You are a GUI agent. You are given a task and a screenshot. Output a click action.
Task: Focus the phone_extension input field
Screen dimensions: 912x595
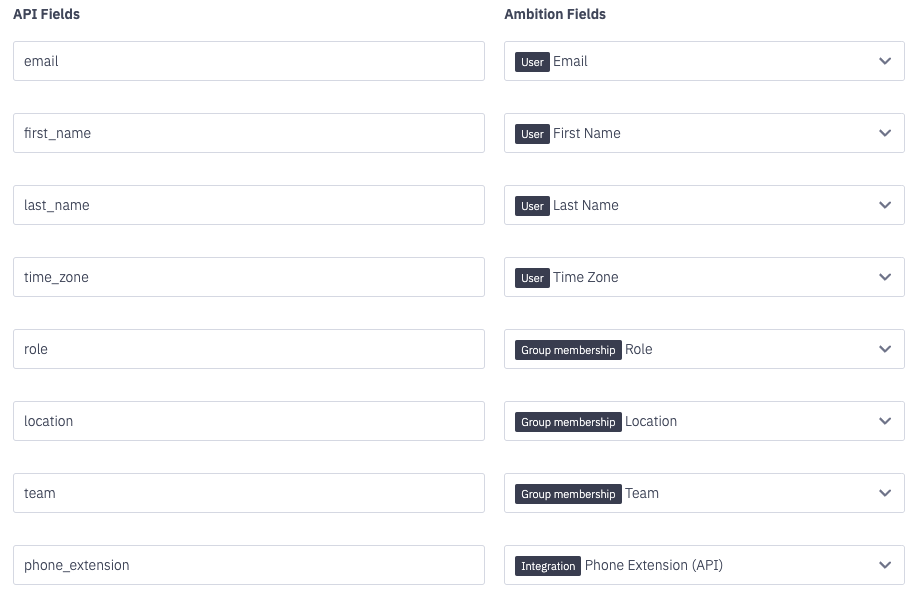pyautogui.click(x=248, y=565)
